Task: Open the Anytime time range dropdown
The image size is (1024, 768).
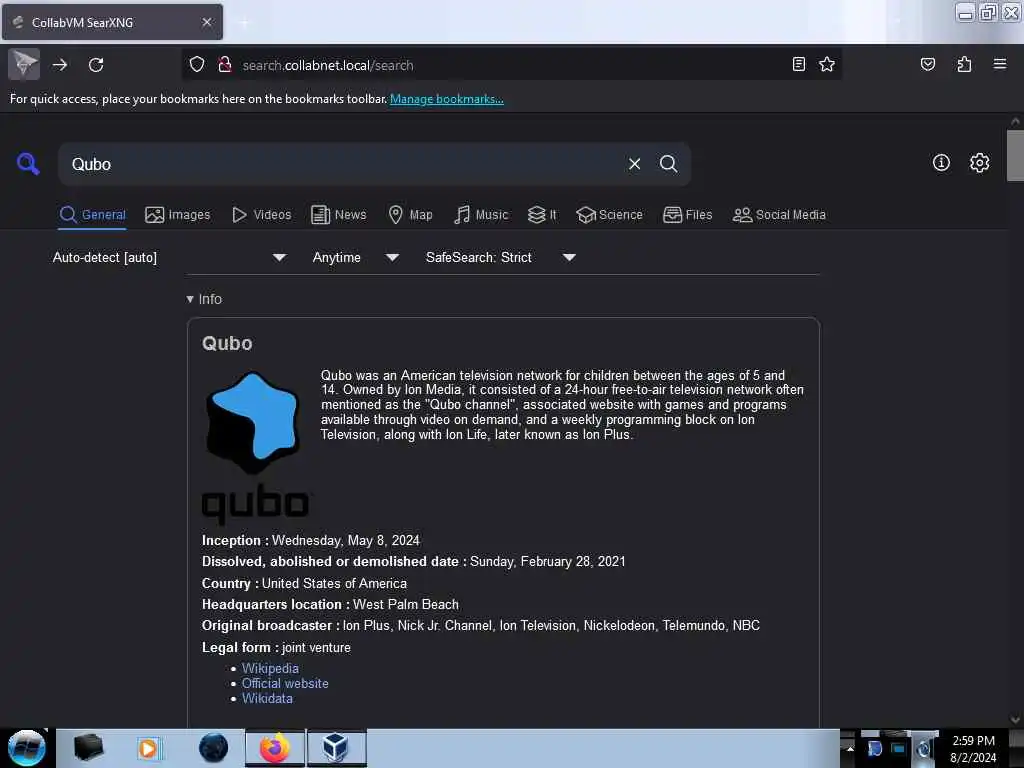Action: click(x=355, y=257)
